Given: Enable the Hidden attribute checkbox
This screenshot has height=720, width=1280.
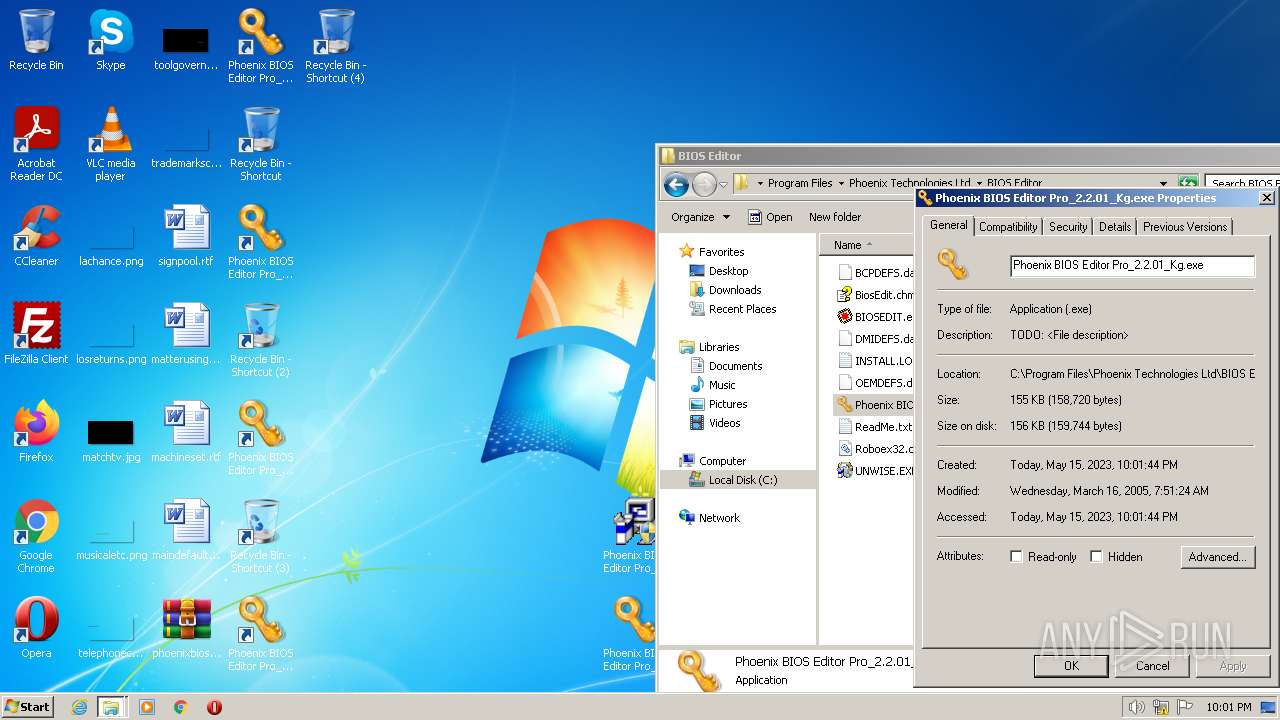Looking at the screenshot, I should pyautogui.click(x=1096, y=557).
